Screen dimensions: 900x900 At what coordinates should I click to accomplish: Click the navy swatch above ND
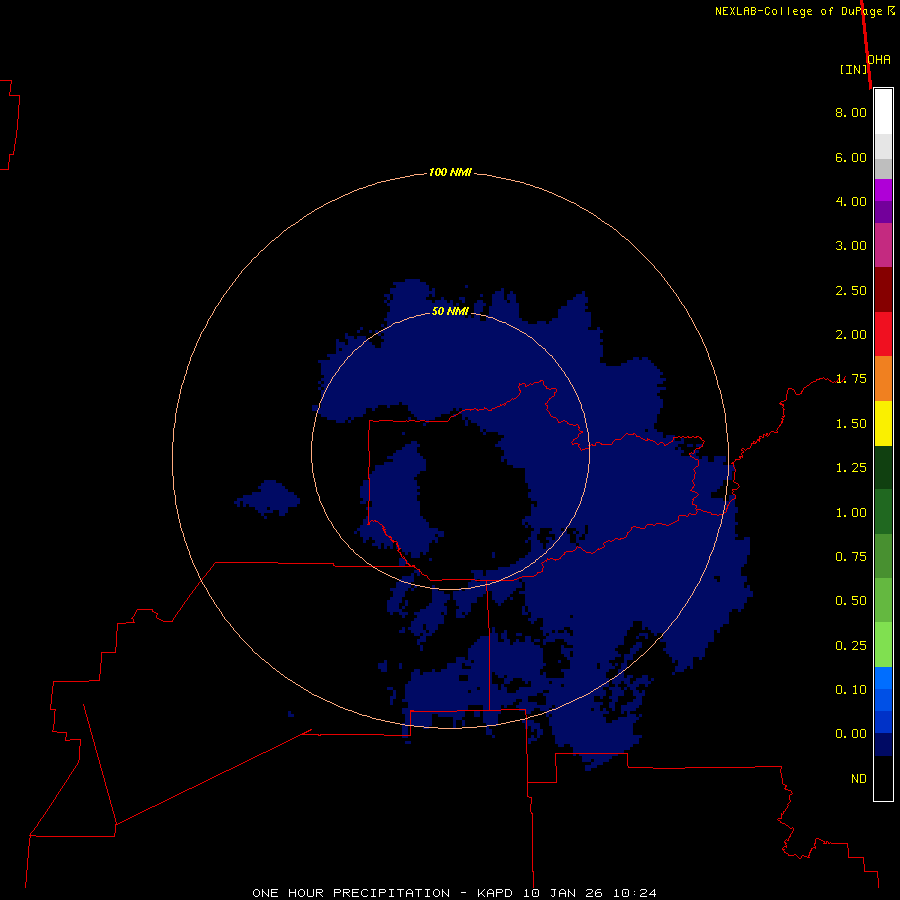(x=883, y=745)
